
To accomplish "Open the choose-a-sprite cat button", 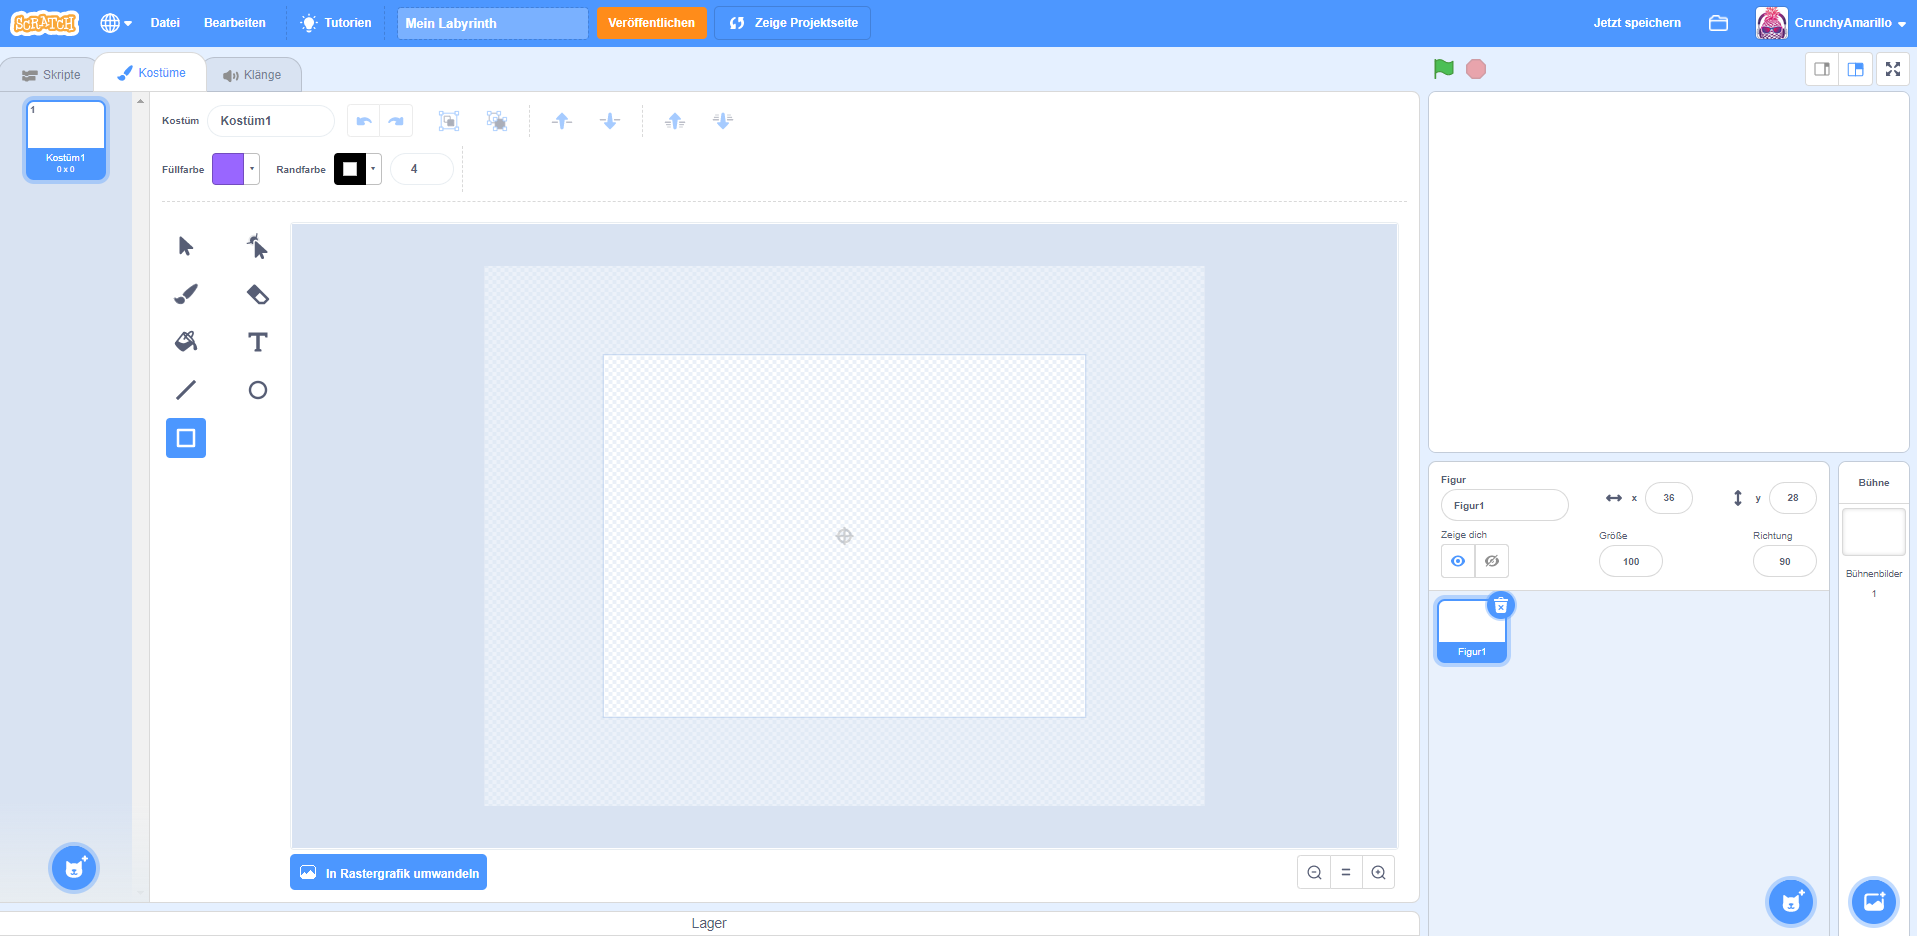I will [1791, 902].
